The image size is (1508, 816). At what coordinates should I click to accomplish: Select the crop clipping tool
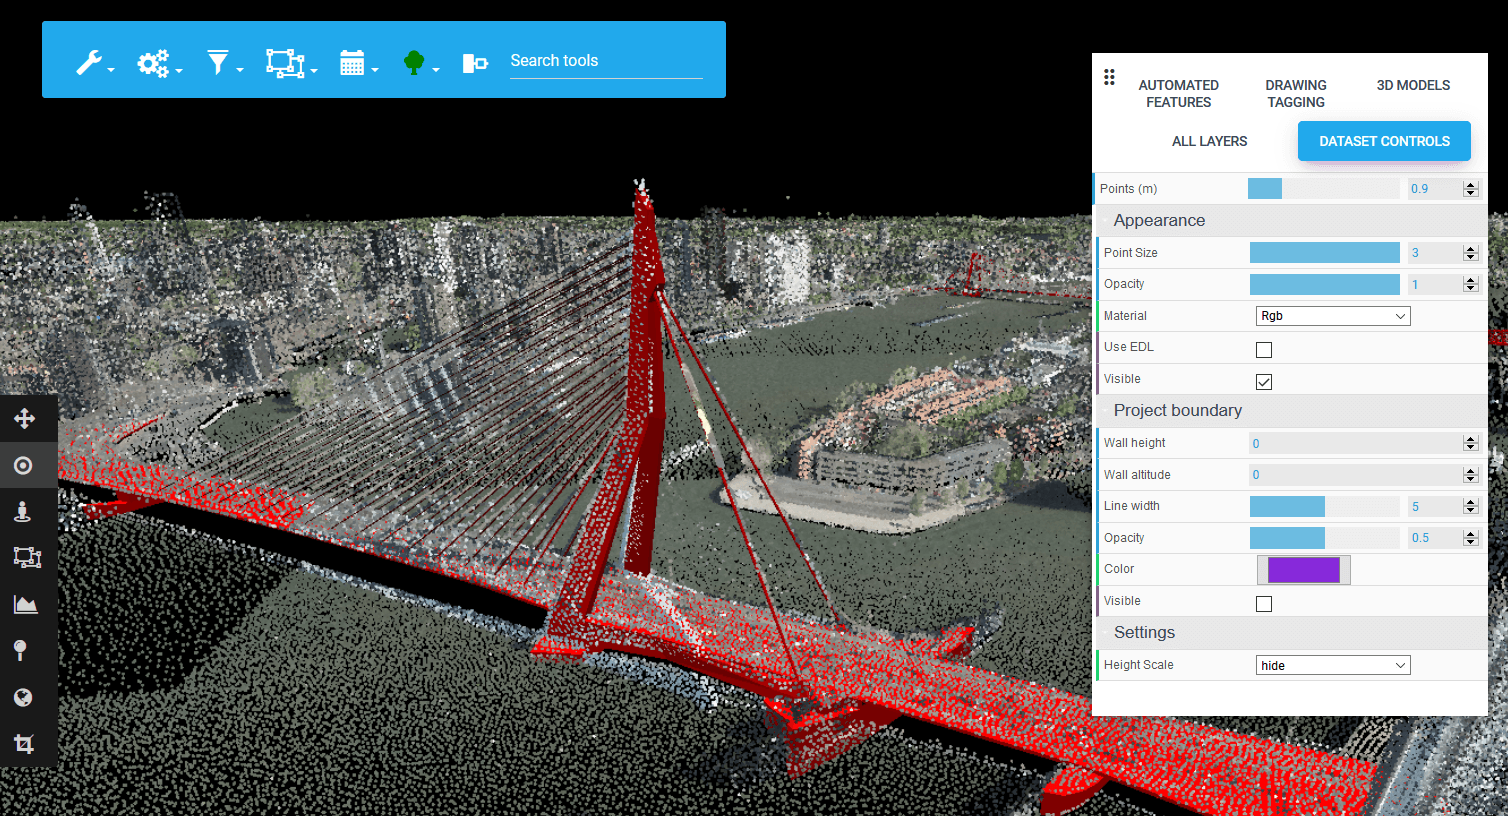click(24, 743)
